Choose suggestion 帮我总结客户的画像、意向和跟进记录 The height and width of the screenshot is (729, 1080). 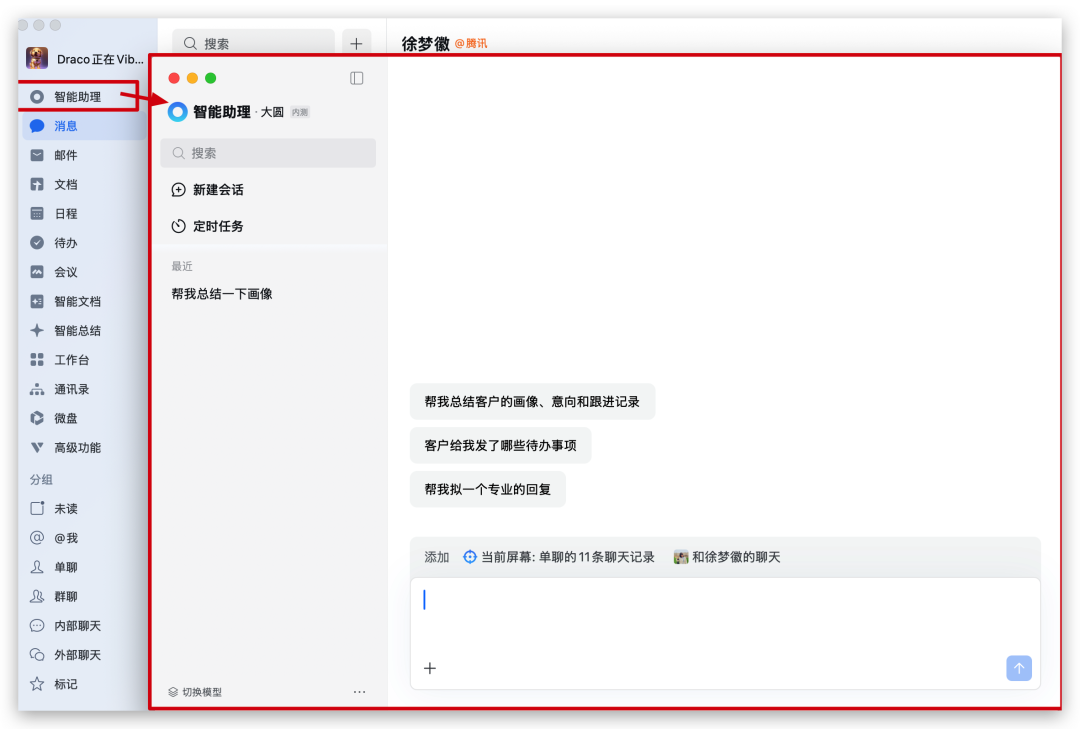point(532,402)
